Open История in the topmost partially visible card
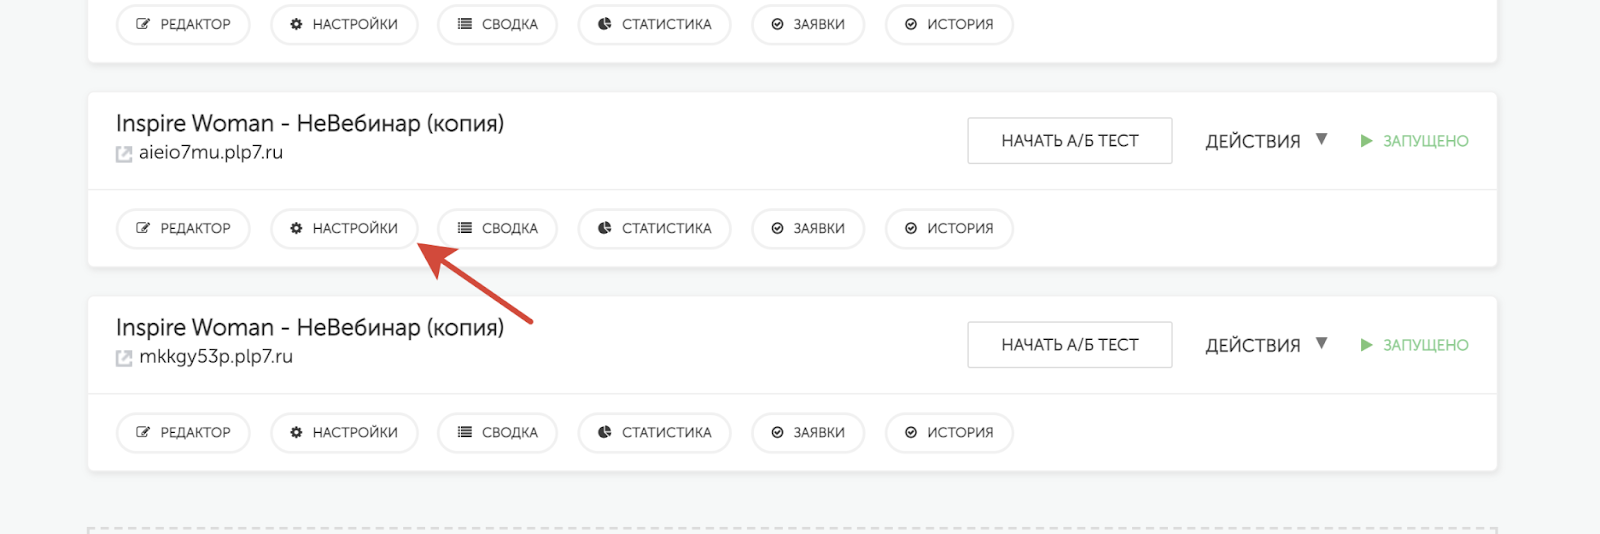Image resolution: width=1600 pixels, height=534 pixels. coord(949,25)
